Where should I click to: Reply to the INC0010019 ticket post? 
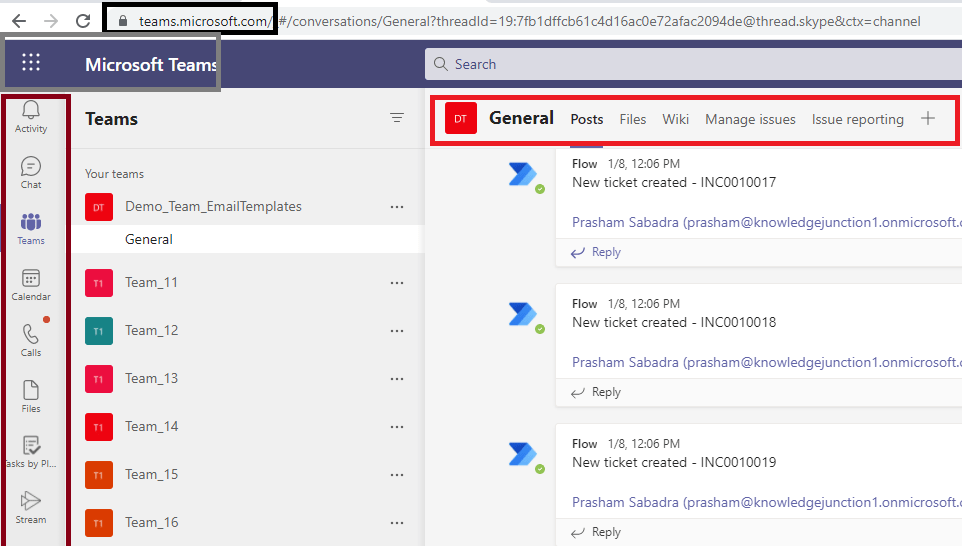[x=596, y=532]
